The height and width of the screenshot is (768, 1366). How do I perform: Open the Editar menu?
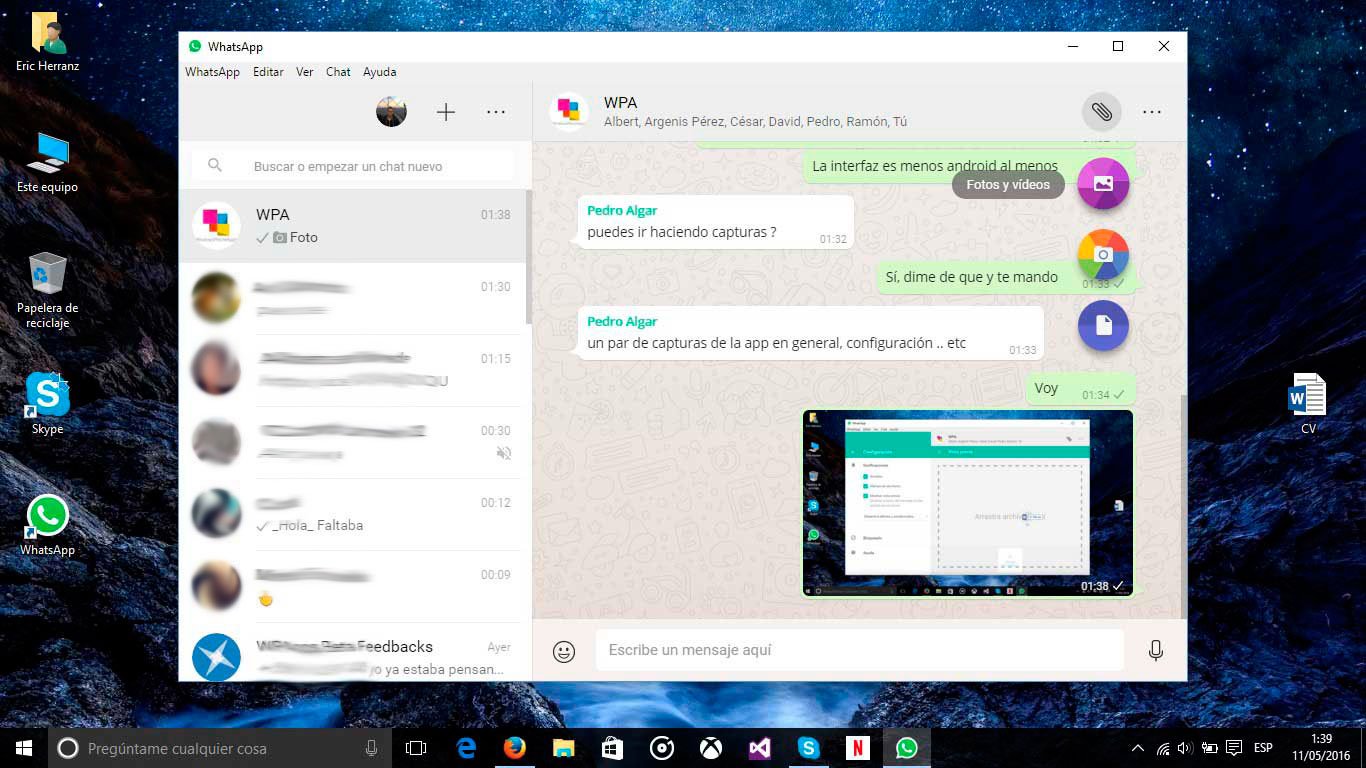click(268, 72)
